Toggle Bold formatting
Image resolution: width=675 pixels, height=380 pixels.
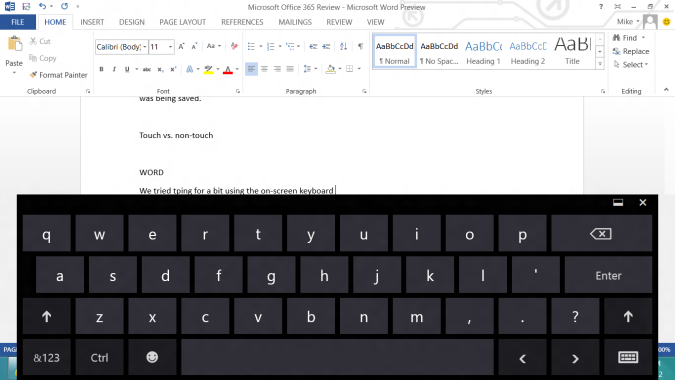(x=102, y=69)
